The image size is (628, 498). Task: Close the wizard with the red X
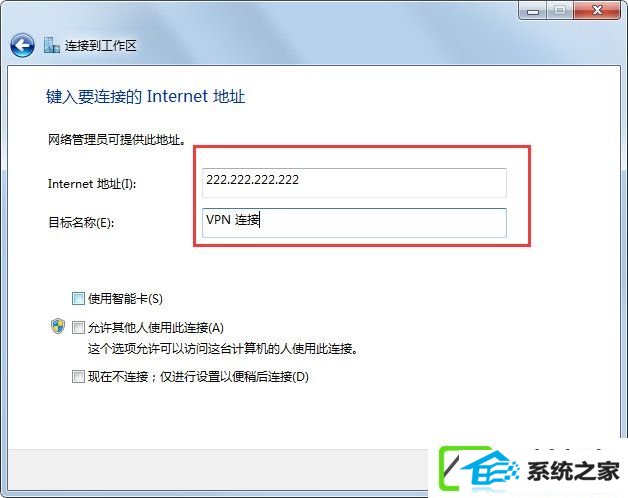coord(597,11)
